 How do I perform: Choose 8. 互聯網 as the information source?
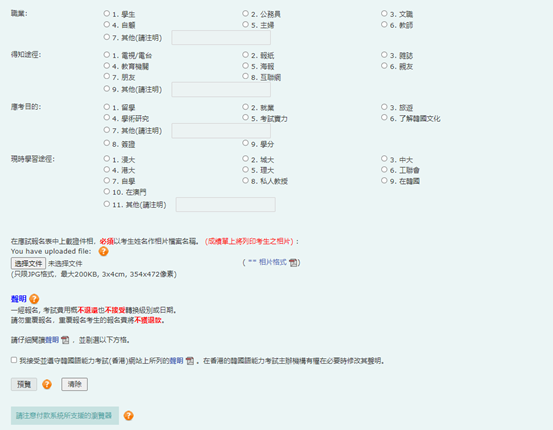point(245,76)
